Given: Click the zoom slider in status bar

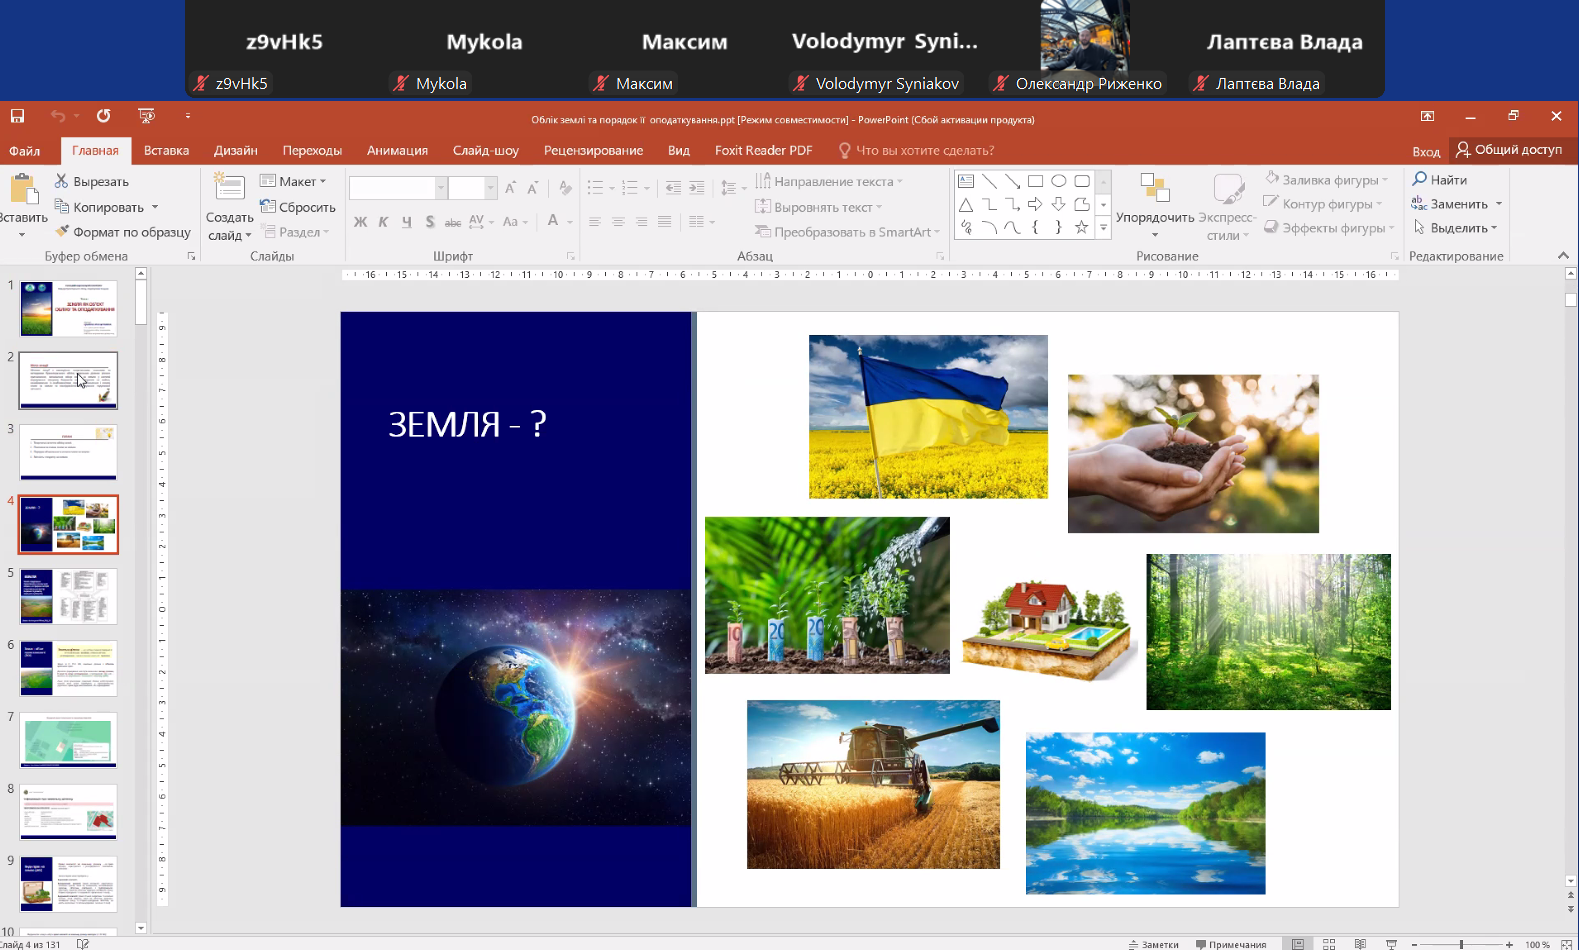Looking at the screenshot, I should pos(1461,944).
